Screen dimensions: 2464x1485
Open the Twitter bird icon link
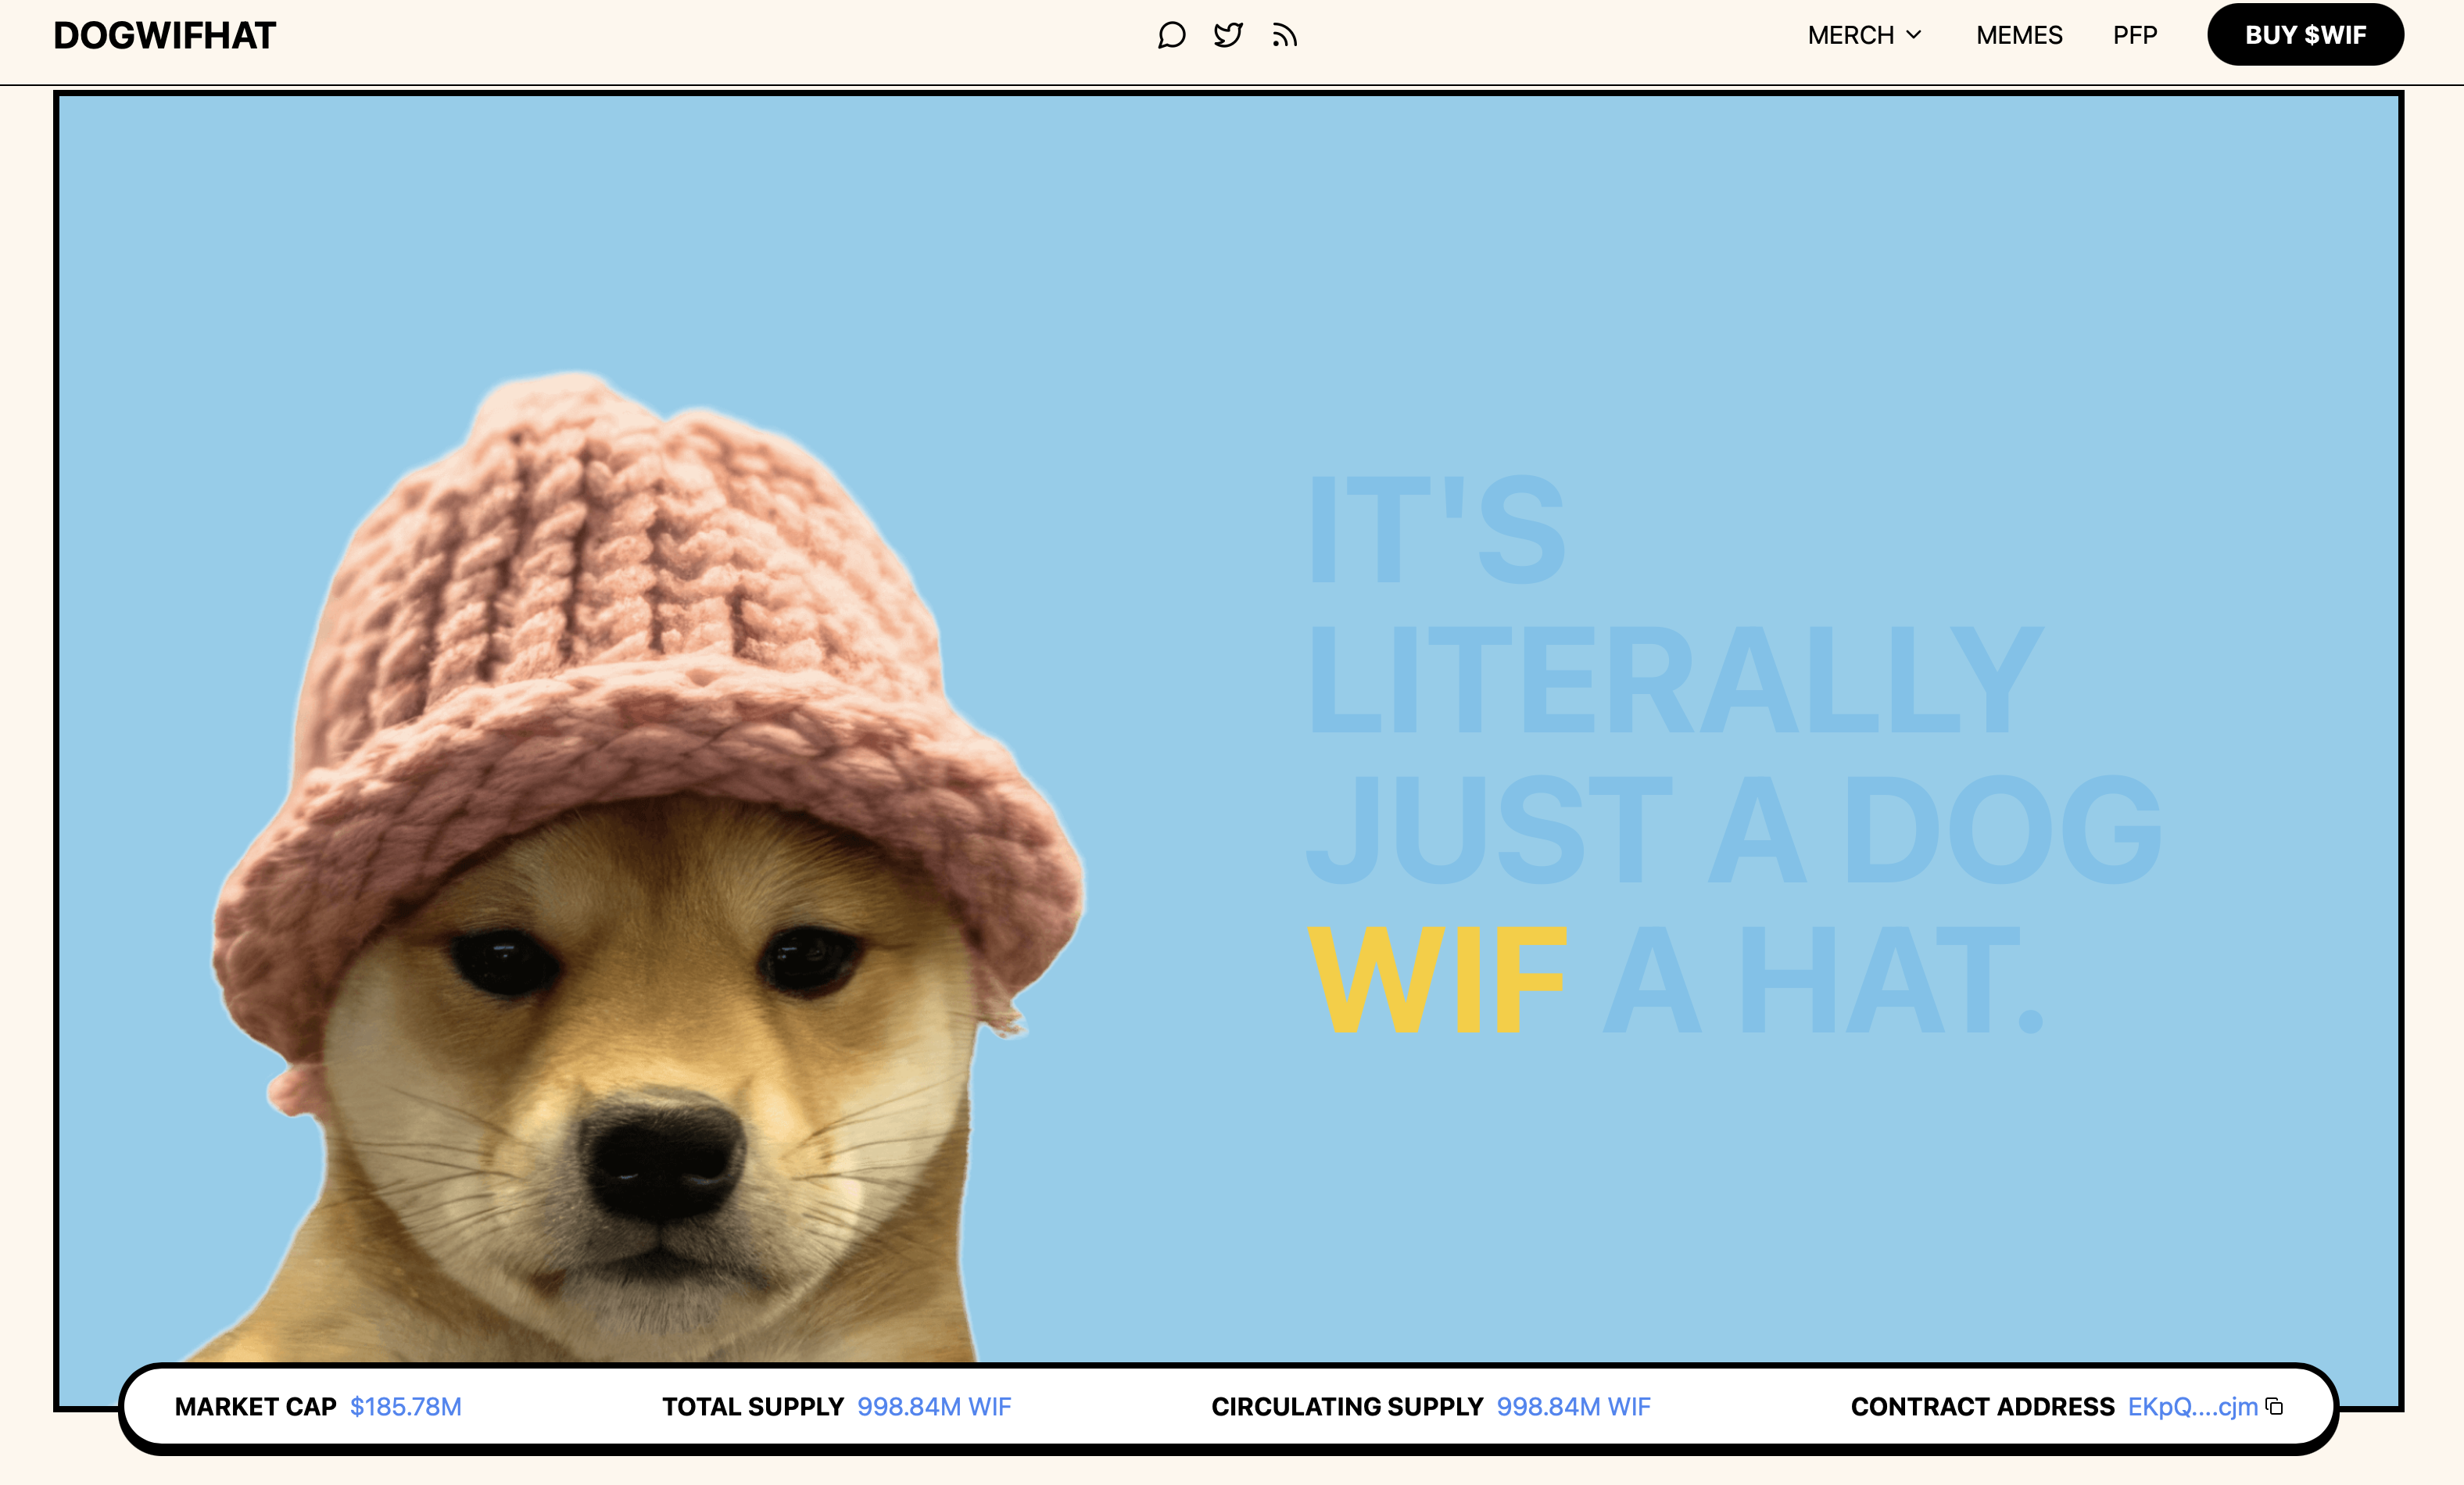tap(1228, 36)
